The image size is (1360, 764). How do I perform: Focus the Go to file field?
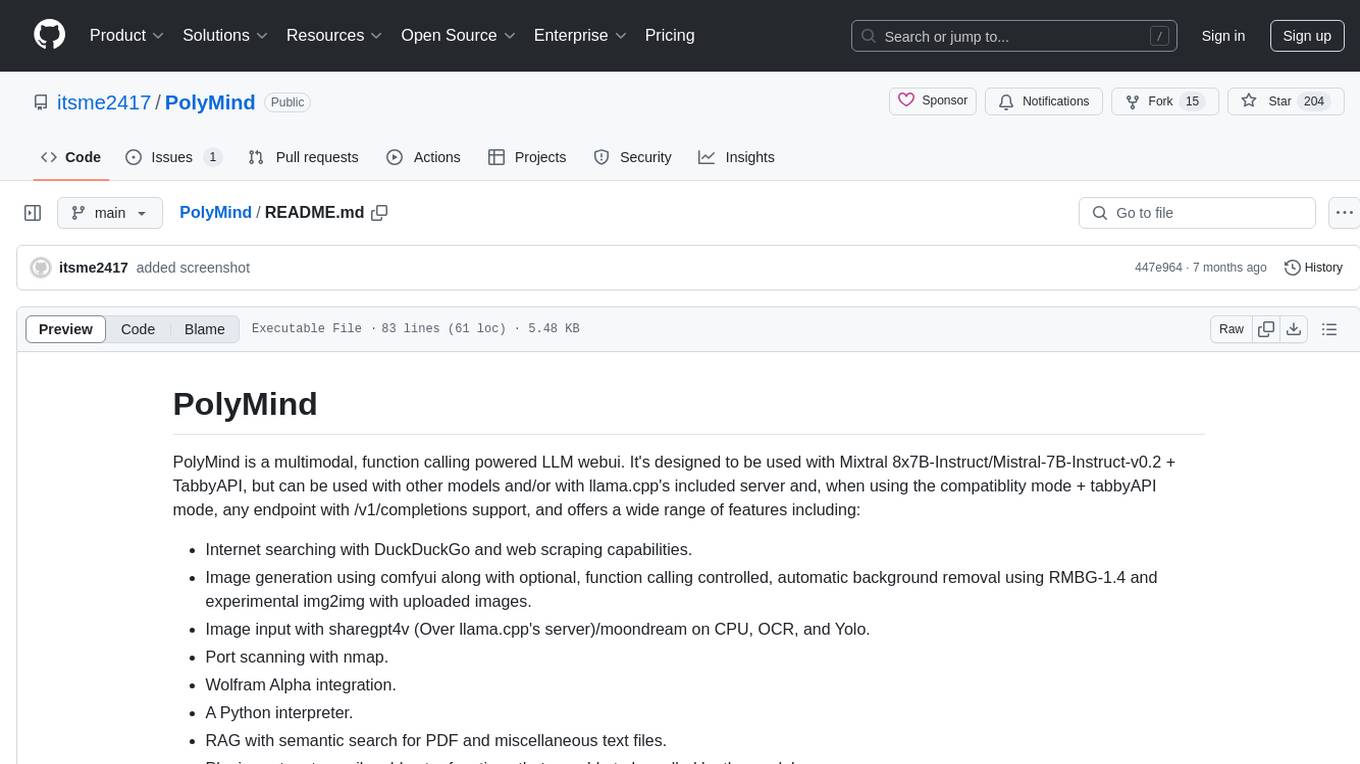tap(1197, 213)
